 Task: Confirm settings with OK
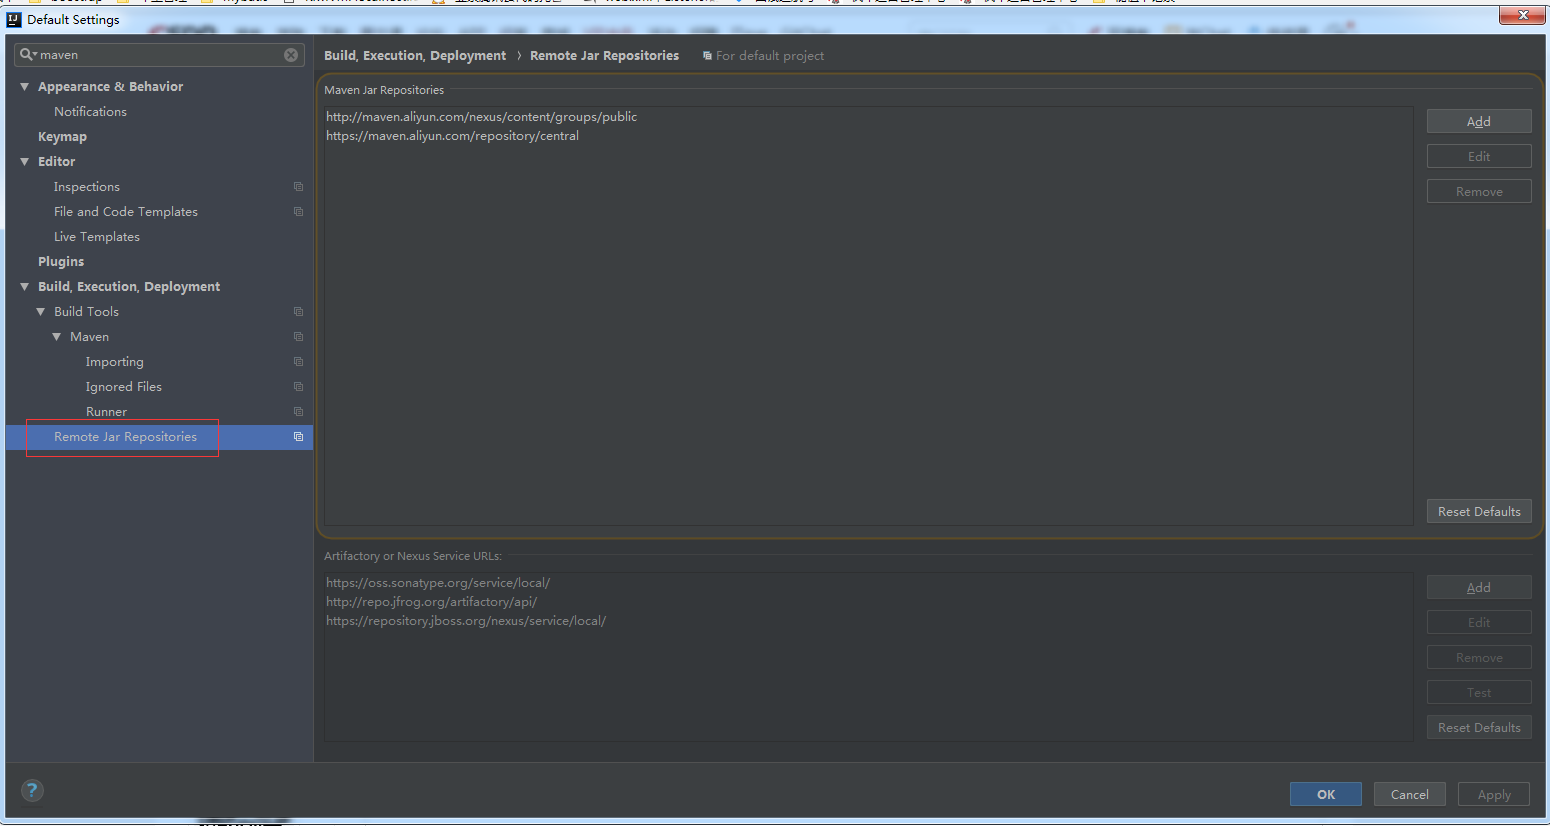tap(1326, 794)
